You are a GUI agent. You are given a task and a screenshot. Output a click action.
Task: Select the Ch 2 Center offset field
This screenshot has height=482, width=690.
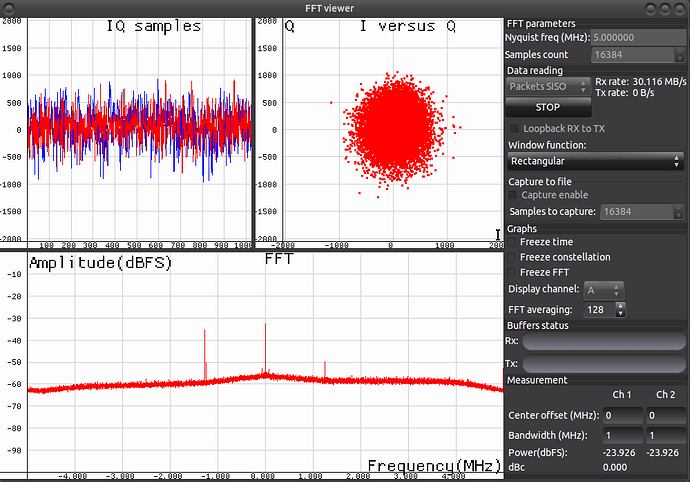pyautogui.click(x=667, y=415)
